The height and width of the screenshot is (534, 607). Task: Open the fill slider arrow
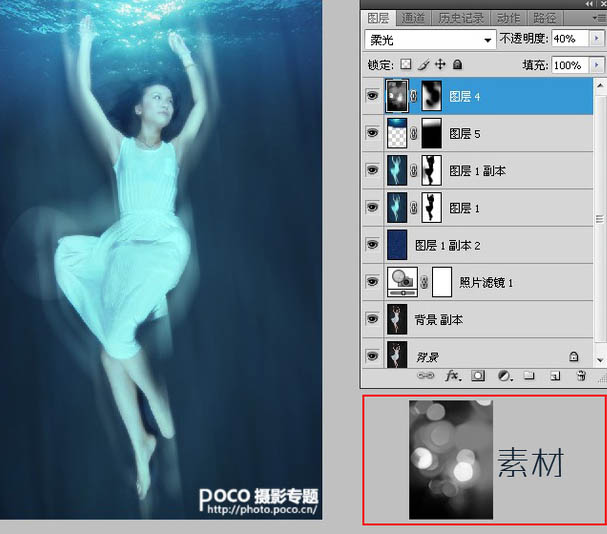coord(596,65)
